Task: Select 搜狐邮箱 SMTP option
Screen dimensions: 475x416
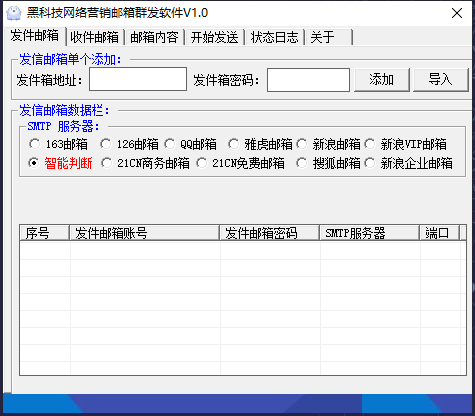Action: coord(328,163)
